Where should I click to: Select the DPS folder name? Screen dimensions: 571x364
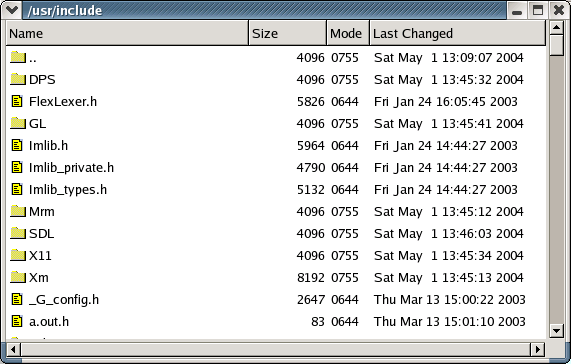pos(42,80)
